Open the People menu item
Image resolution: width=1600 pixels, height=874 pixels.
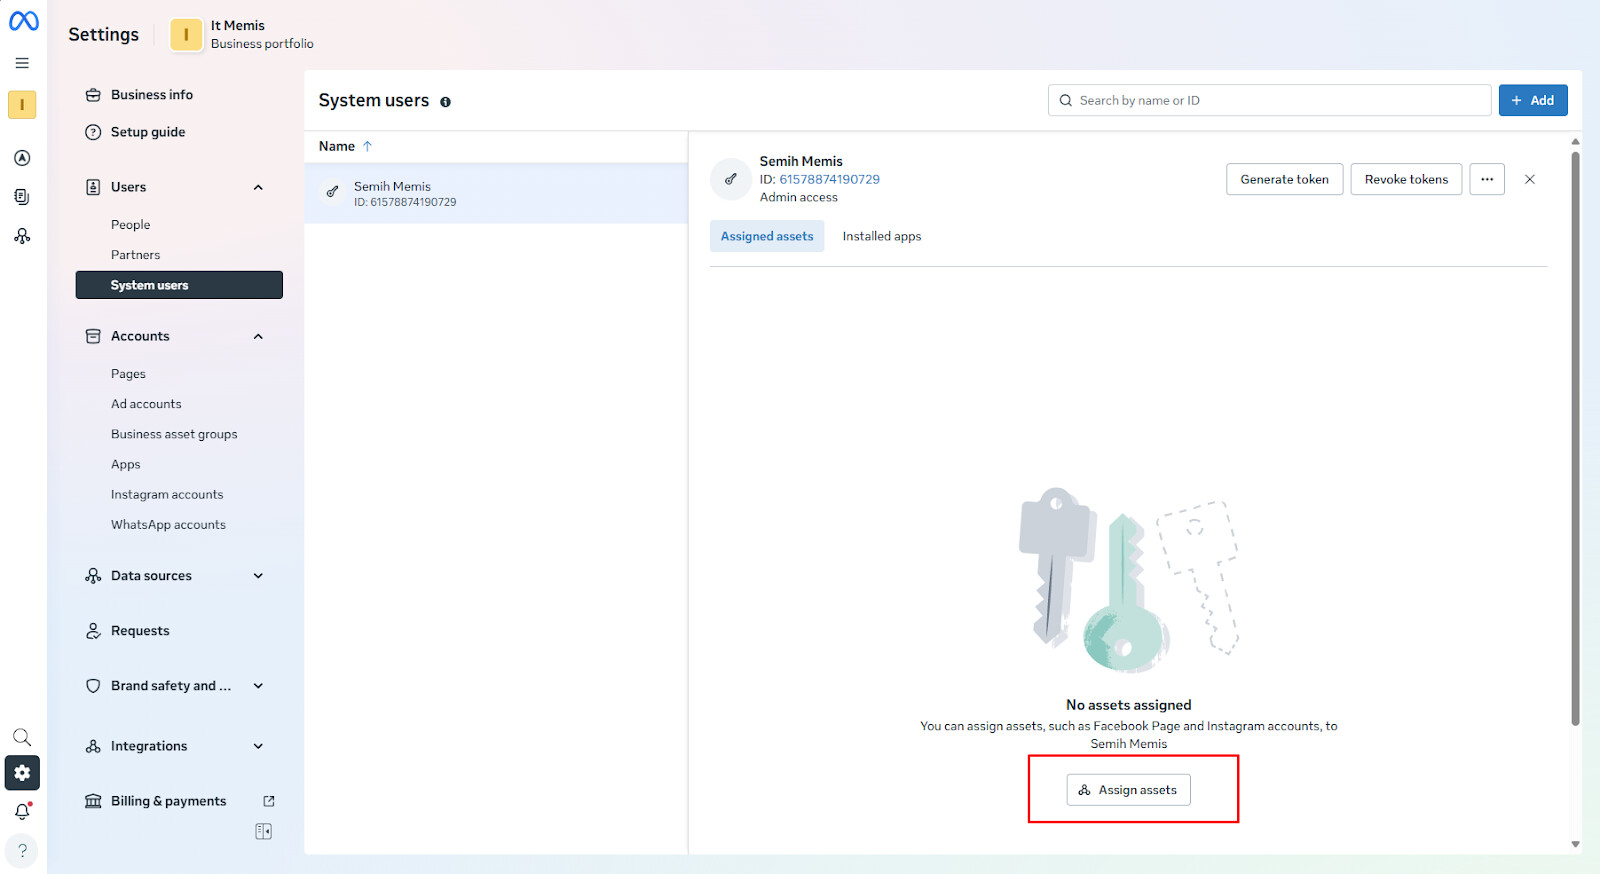131,225
